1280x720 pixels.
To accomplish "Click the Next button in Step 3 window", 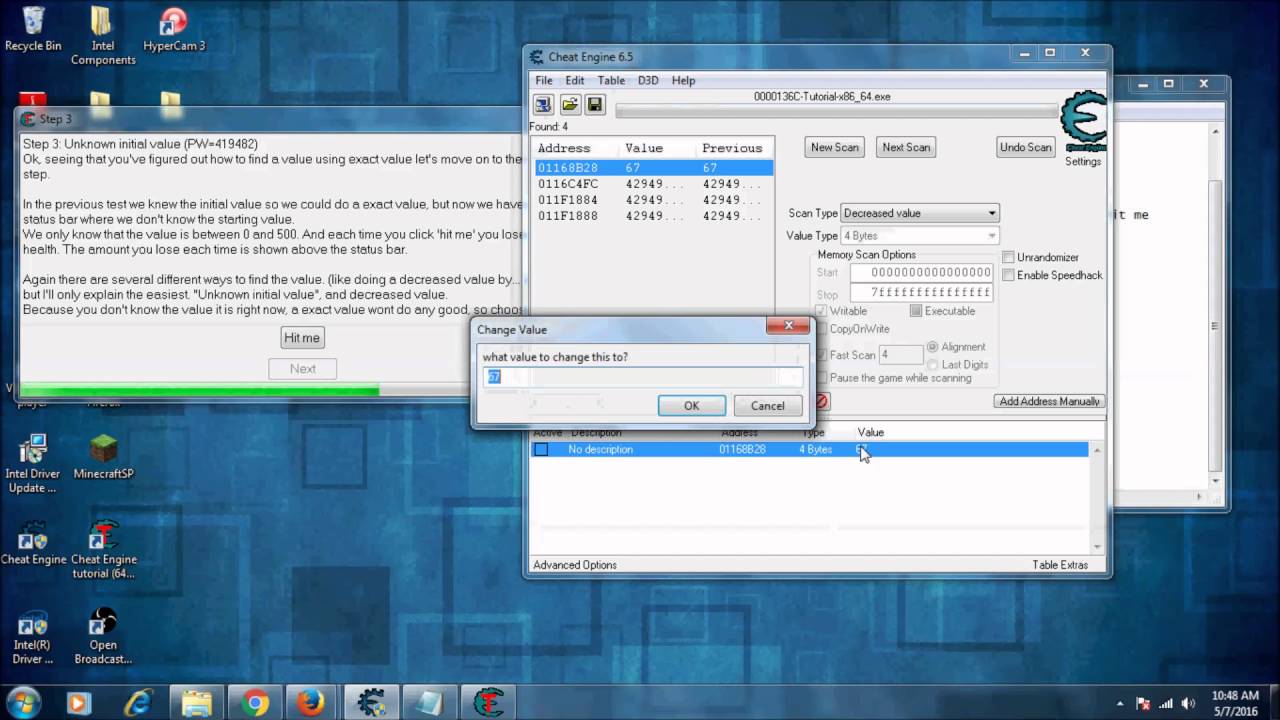I will [x=303, y=369].
